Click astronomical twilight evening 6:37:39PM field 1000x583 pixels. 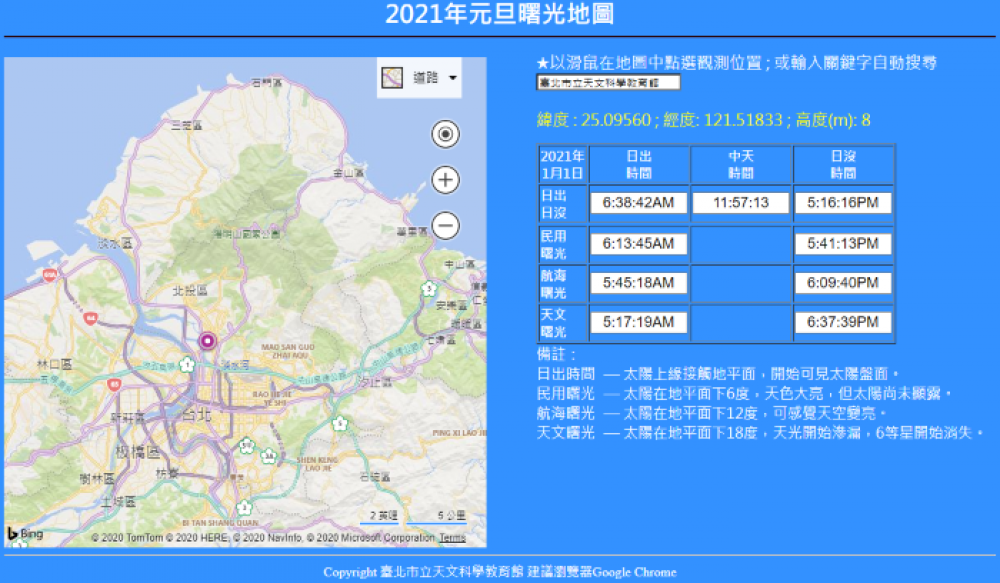[843, 322]
